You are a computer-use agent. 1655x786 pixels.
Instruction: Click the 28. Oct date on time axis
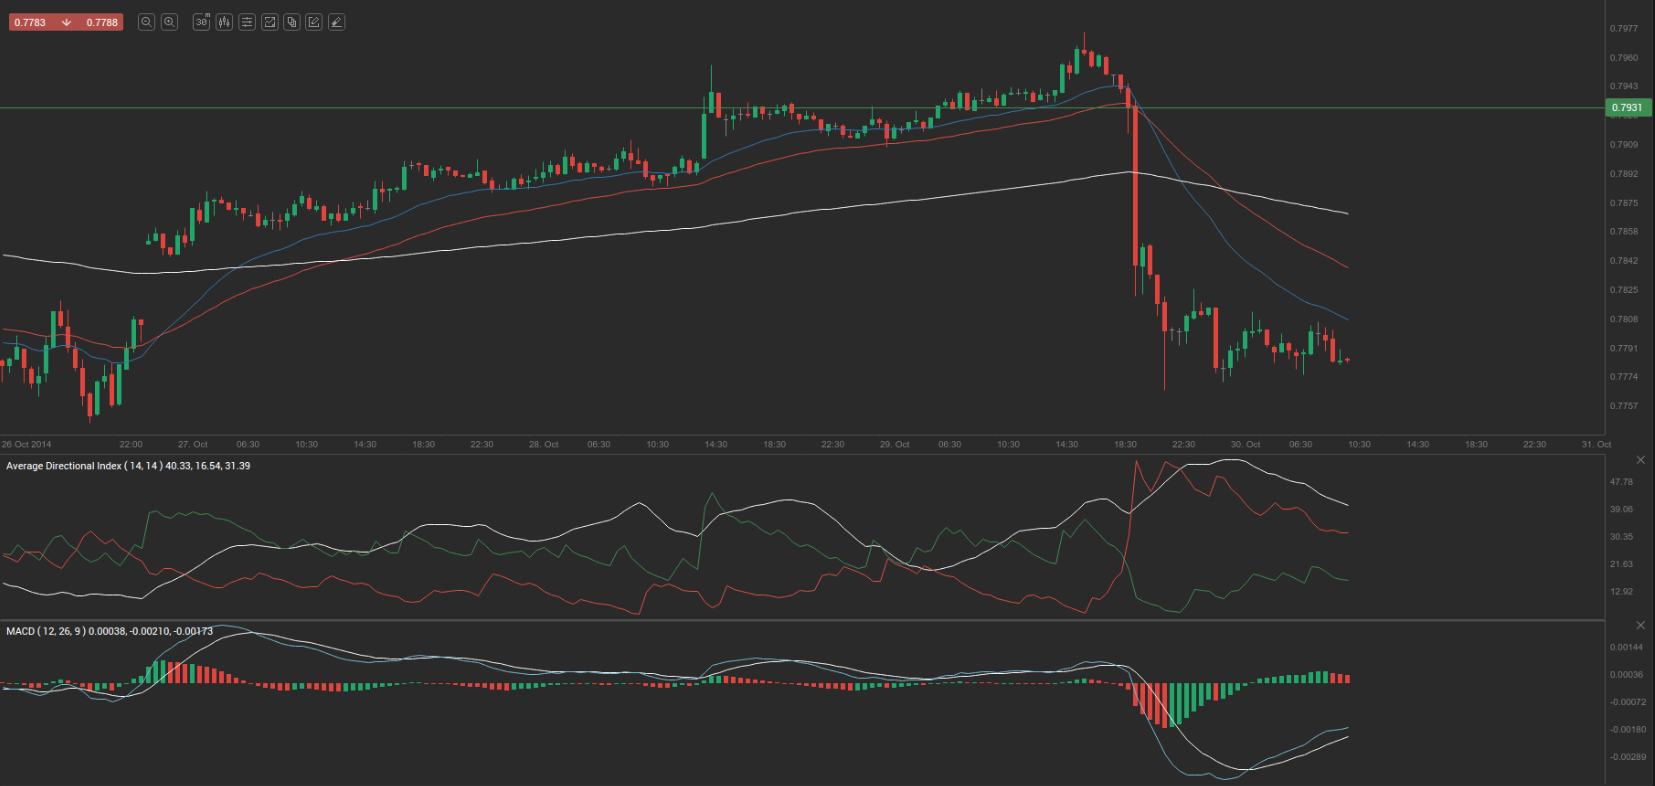(x=544, y=444)
